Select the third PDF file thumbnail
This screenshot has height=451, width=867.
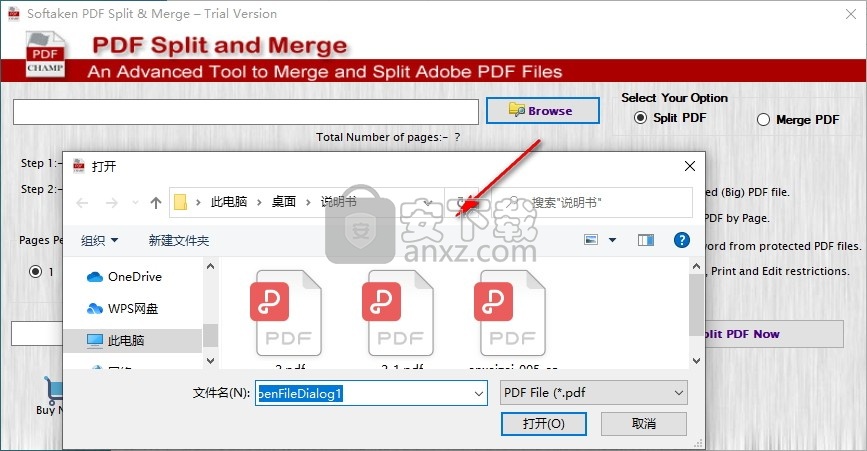coord(511,313)
